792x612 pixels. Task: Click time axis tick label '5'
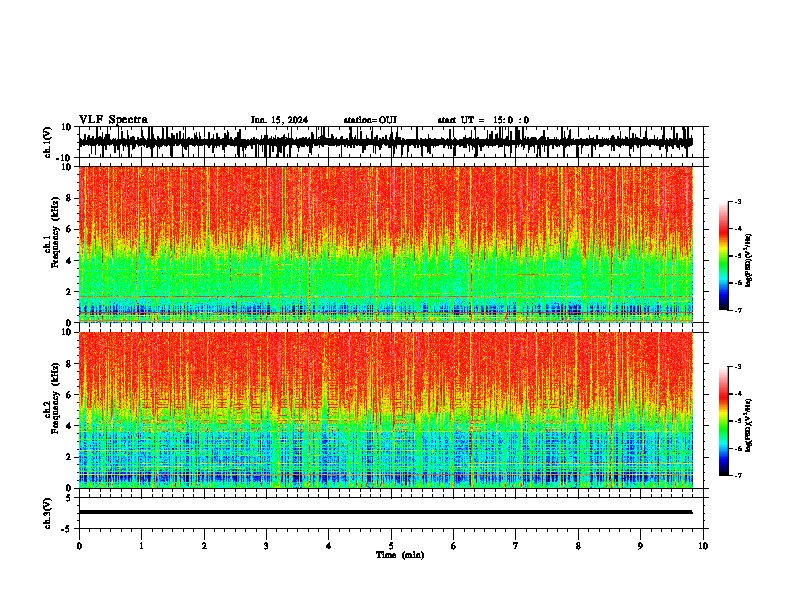coord(391,546)
